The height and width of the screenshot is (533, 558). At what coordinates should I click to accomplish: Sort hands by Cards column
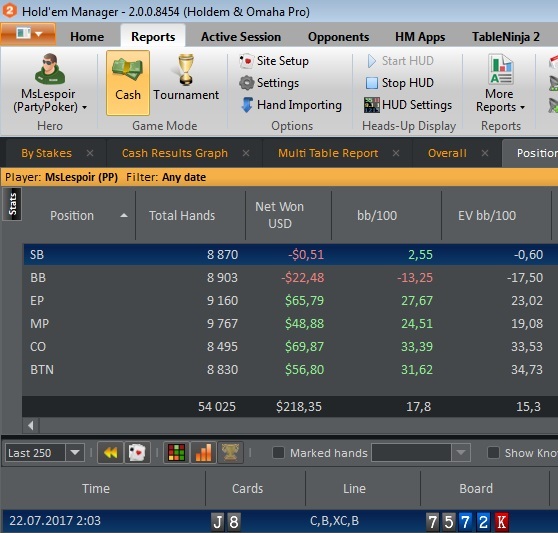click(x=247, y=489)
